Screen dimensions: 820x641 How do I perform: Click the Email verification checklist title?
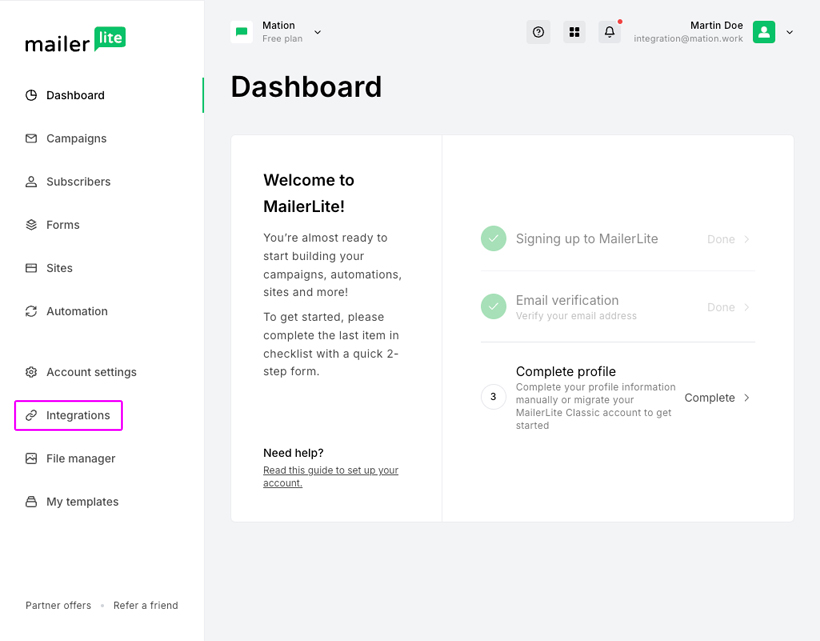point(567,300)
